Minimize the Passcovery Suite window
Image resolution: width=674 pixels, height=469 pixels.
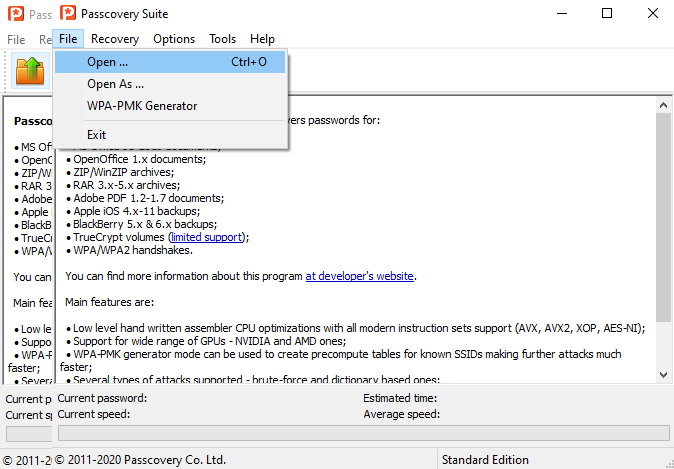tap(561, 14)
